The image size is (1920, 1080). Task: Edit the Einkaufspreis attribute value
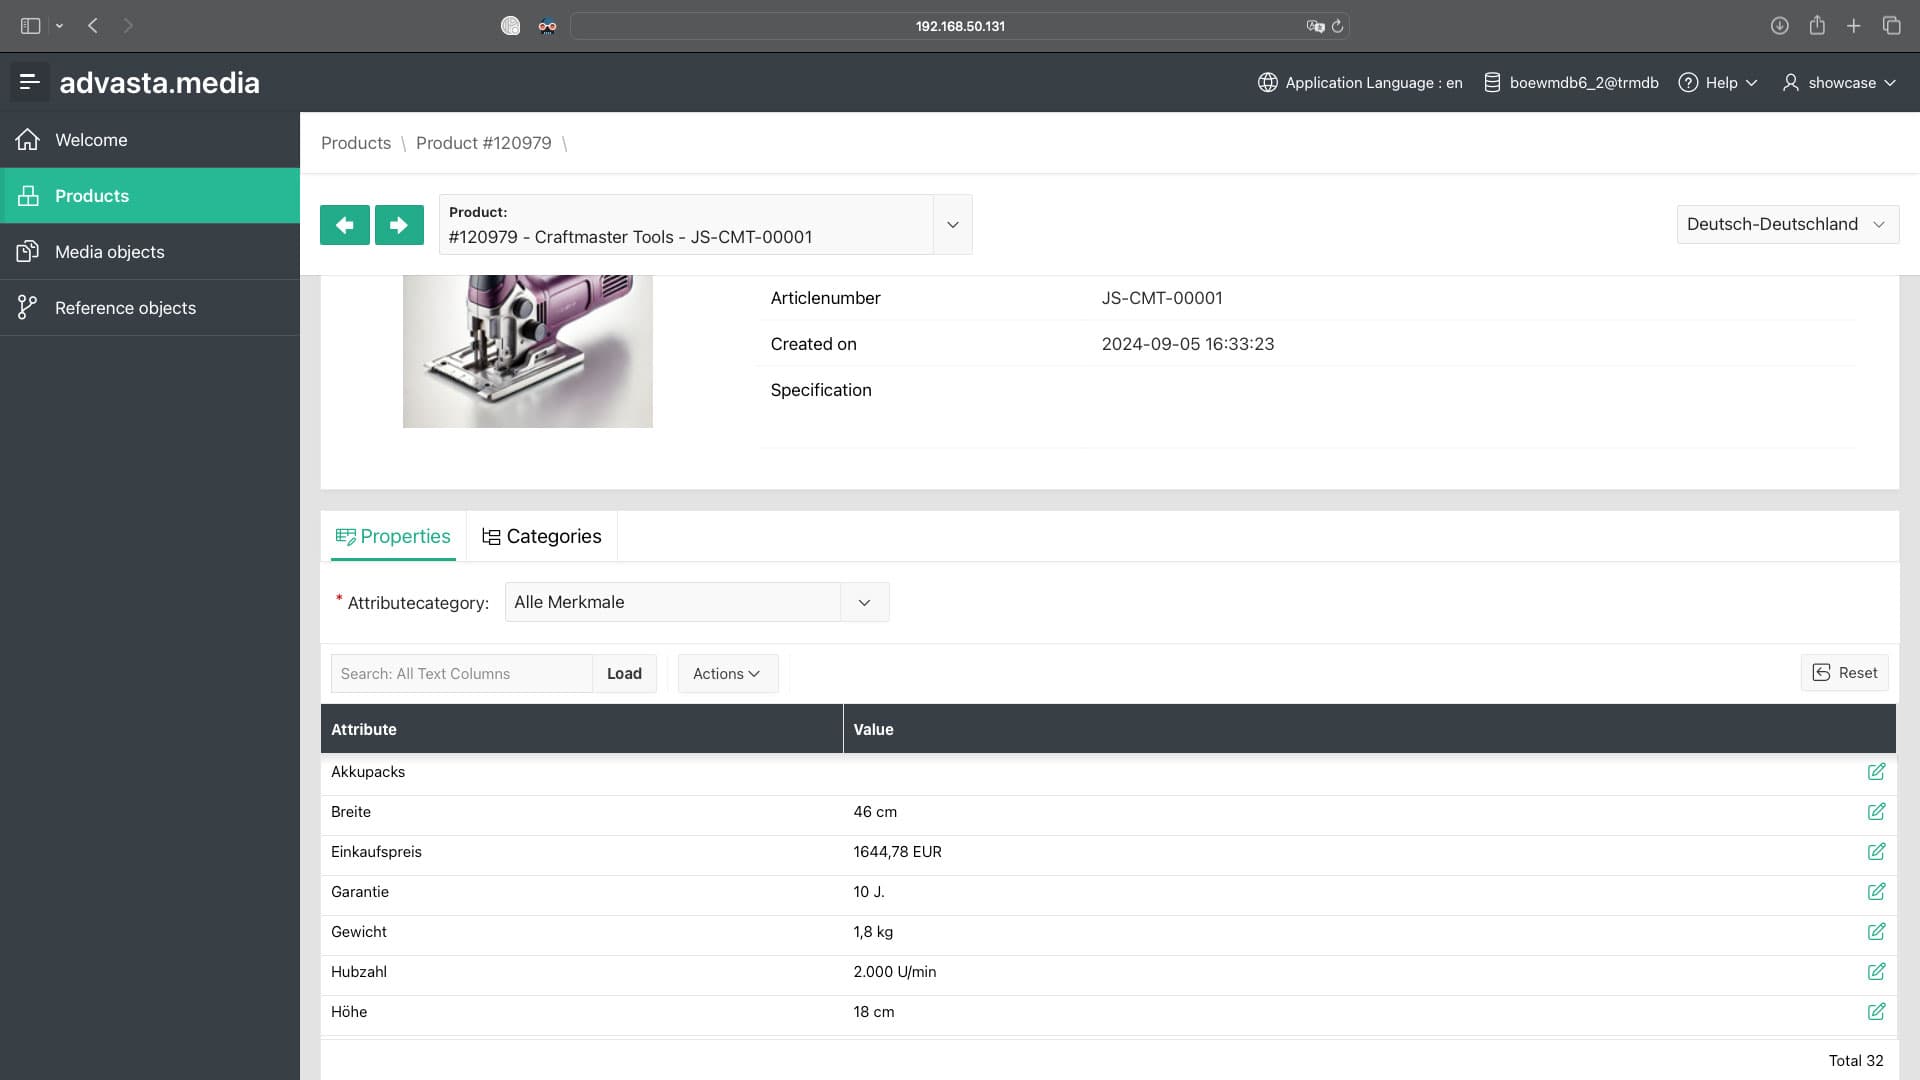[1876, 852]
